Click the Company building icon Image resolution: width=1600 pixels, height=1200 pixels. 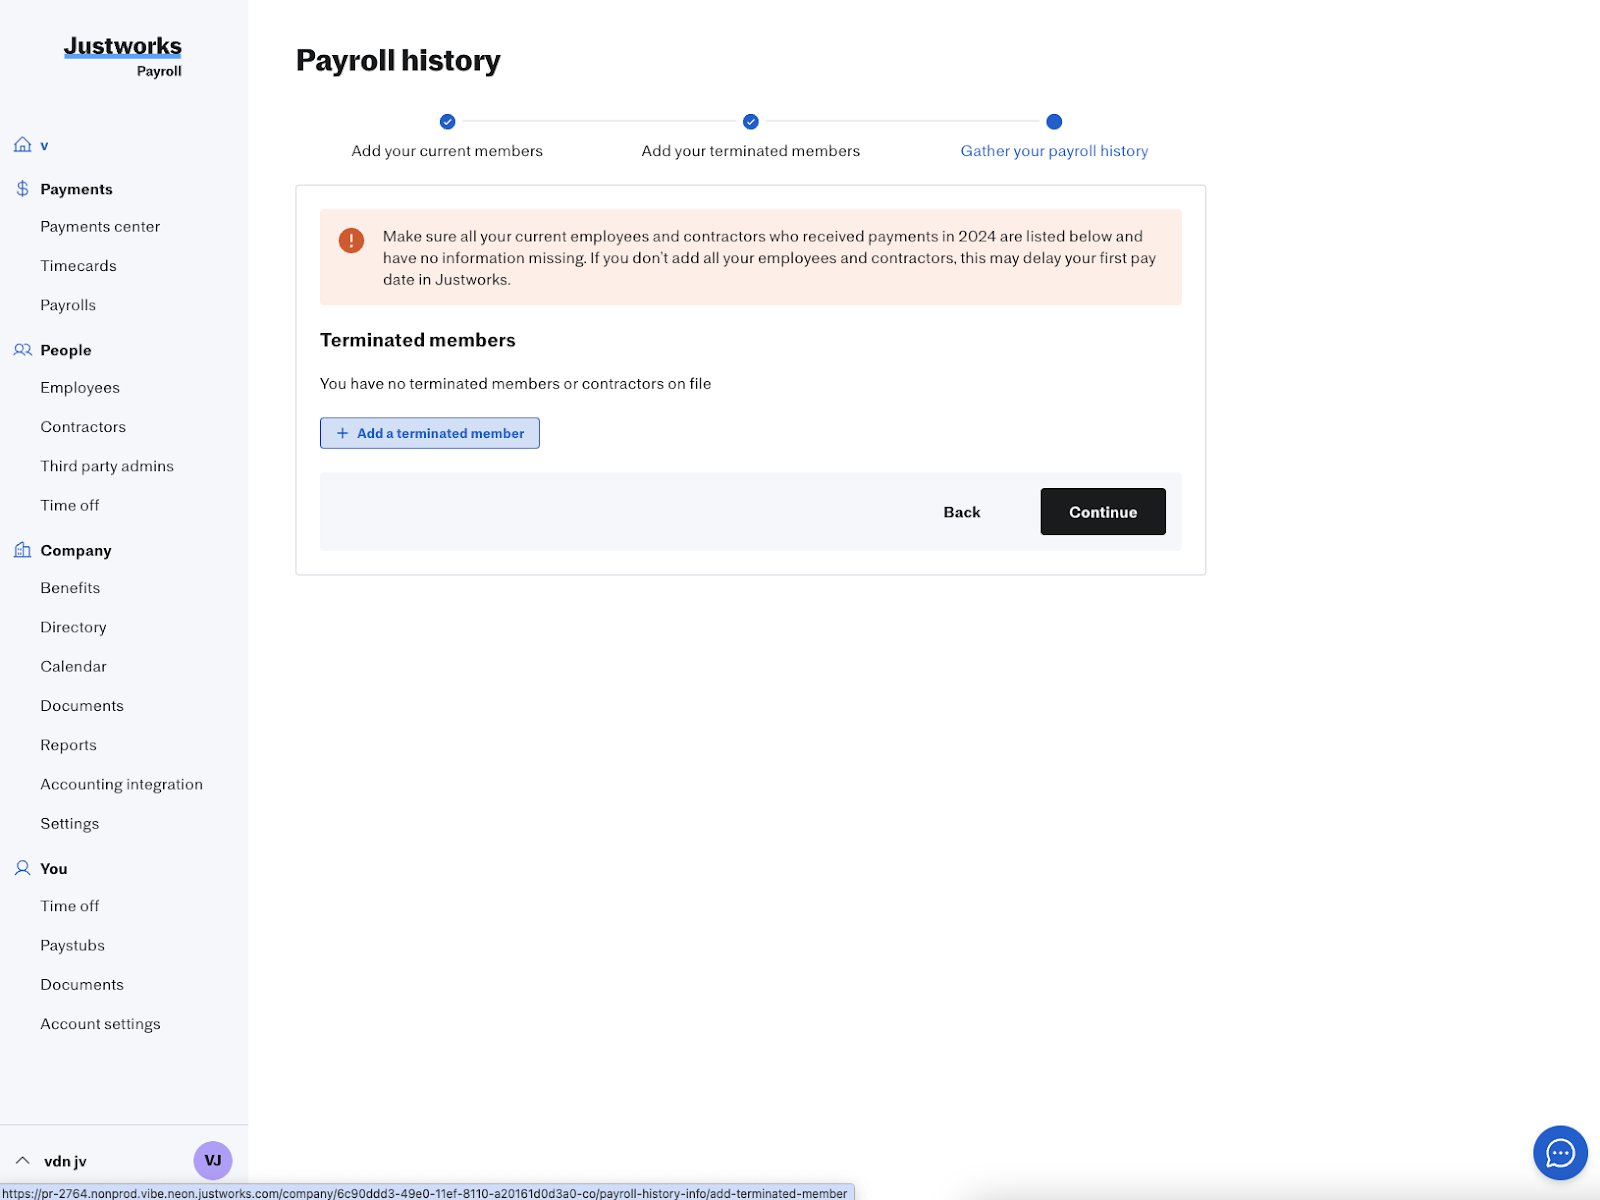[x=22, y=550]
